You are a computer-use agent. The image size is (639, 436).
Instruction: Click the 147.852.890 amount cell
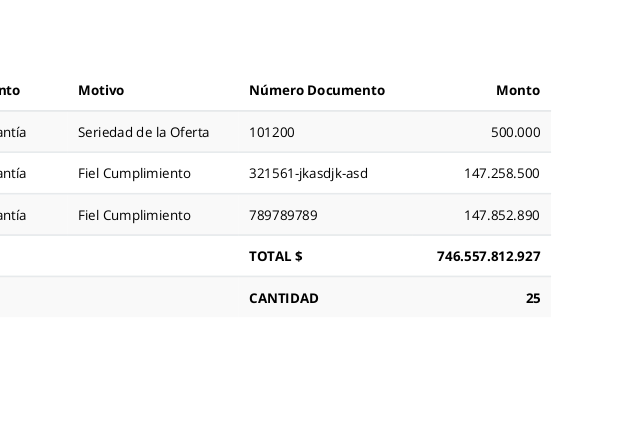pos(501,215)
